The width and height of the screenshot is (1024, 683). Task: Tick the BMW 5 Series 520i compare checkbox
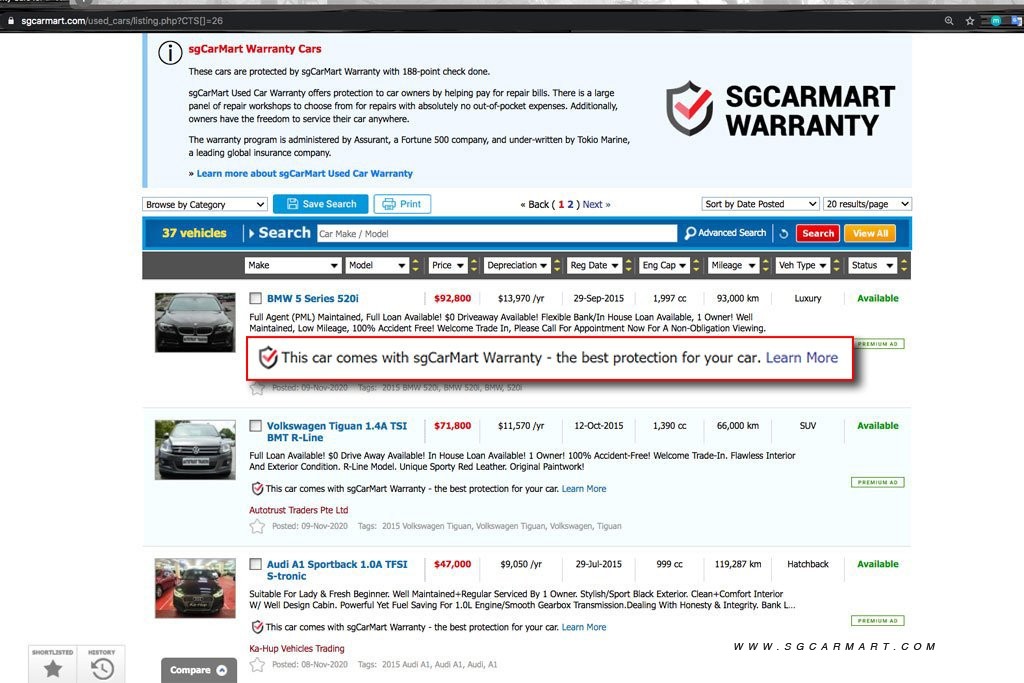coord(255,298)
